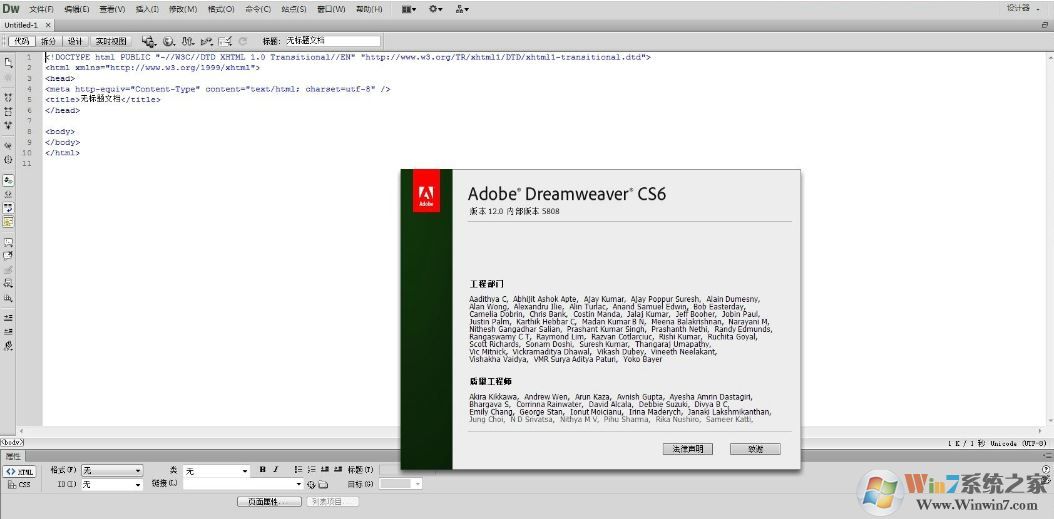The height and width of the screenshot is (519, 1054).
Task: Click the 法律声明 legal notices button
Action: pyautogui.click(x=687, y=448)
